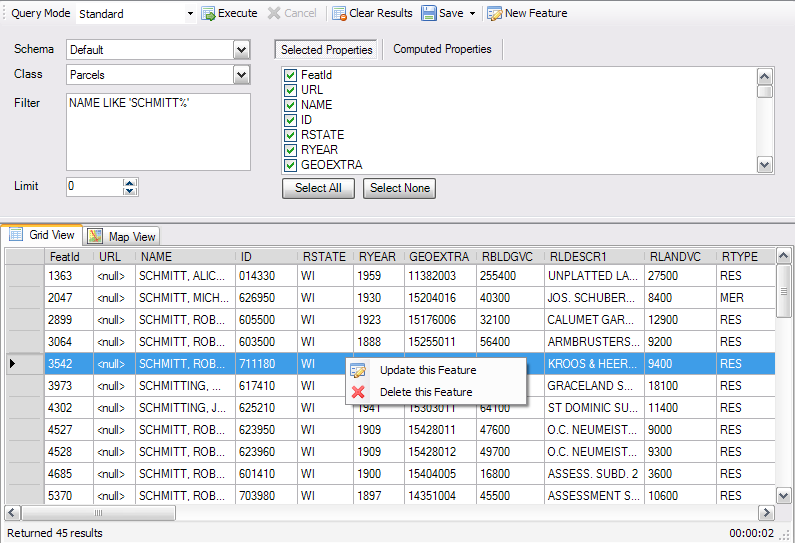Click the GRACELAND S... cell
795x543 pixels.
click(x=594, y=386)
